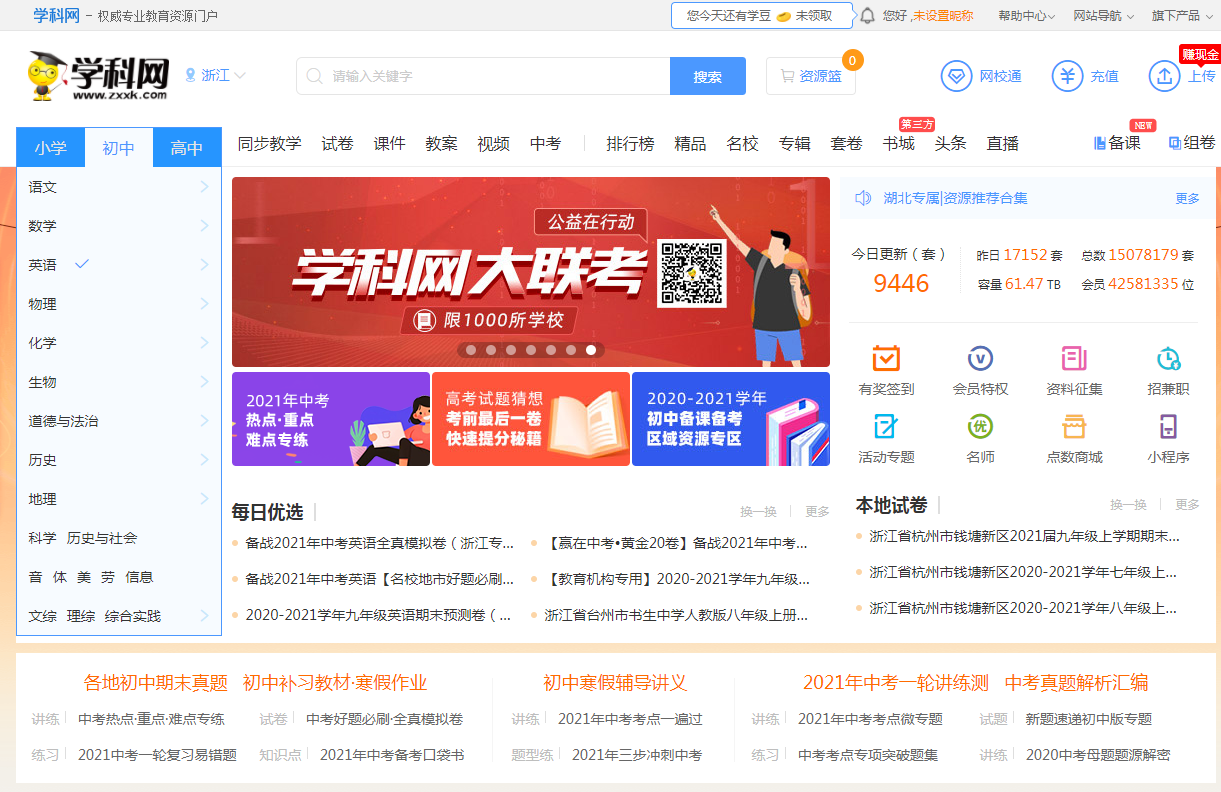Image resolution: width=1221 pixels, height=792 pixels.
Task: Open the 小程序 phone icon
Action: click(x=1168, y=426)
